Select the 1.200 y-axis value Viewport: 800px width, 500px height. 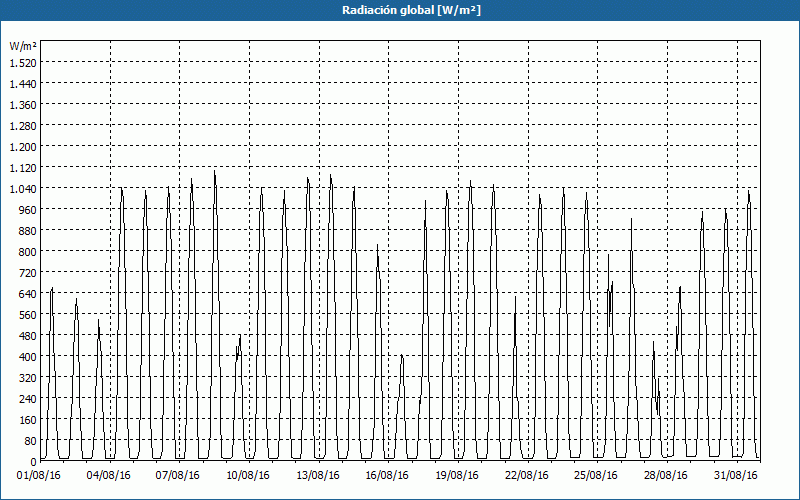[x=23, y=146]
